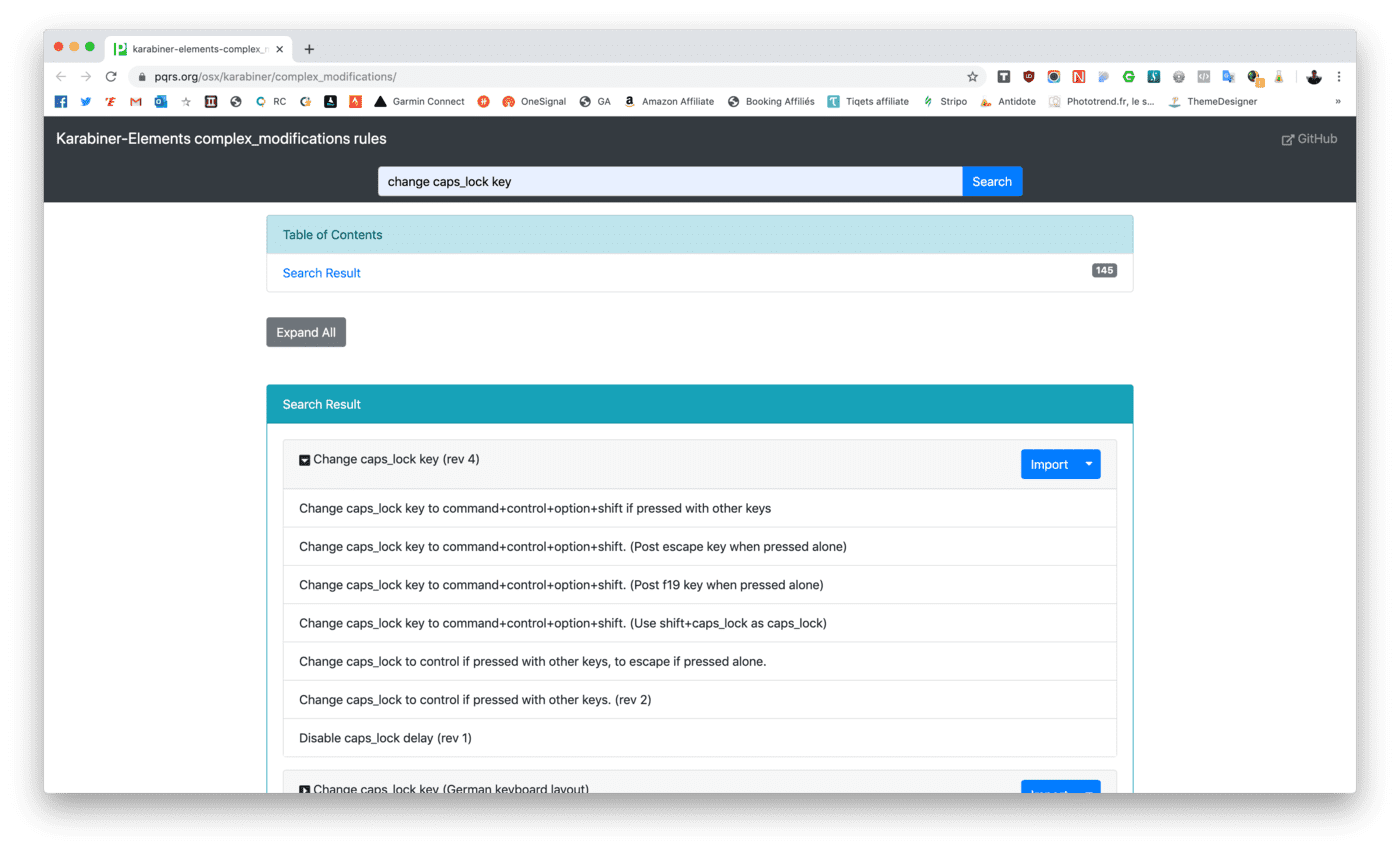Open the Stripo bookmark
Viewport: 1400px width, 851px height.
tap(944, 102)
